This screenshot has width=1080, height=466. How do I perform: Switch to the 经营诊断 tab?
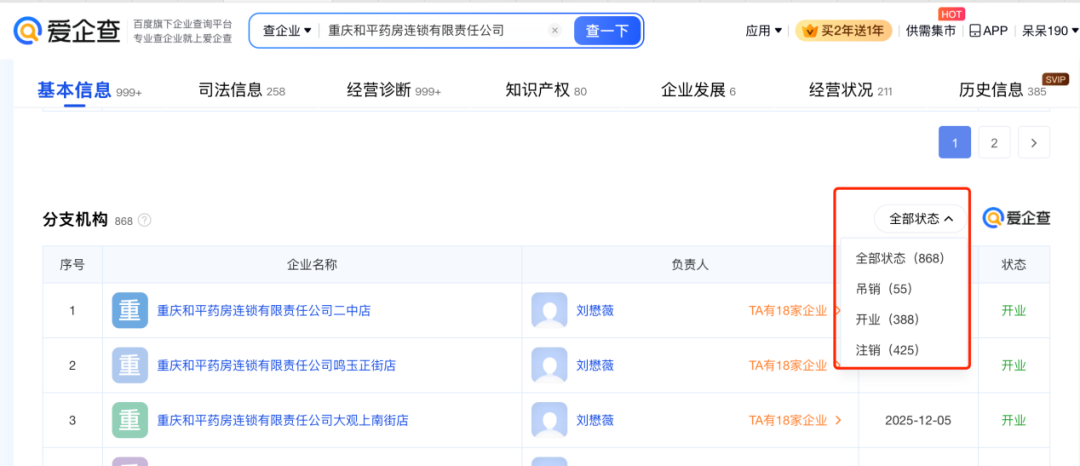(x=394, y=90)
